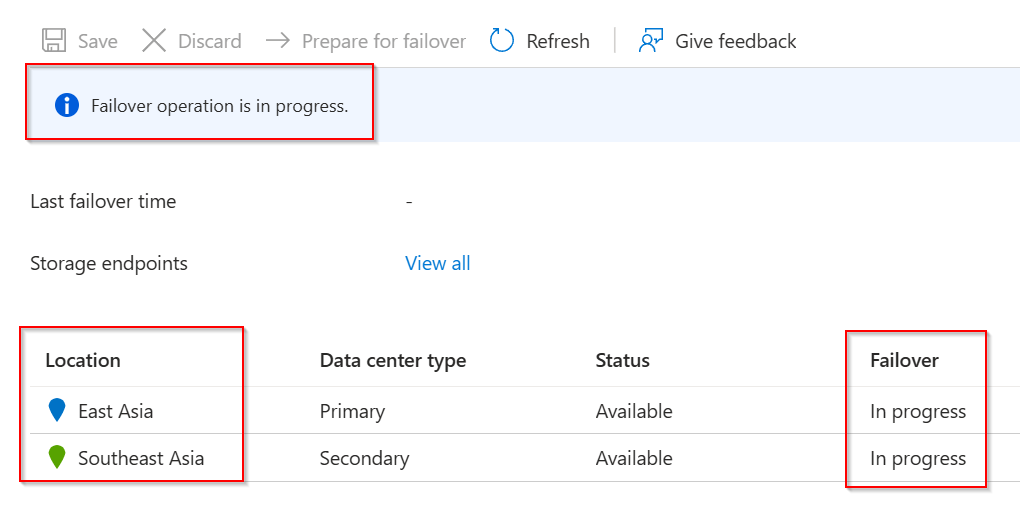Sort by the Location column header
The width and height of the screenshot is (1020, 512).
point(83,360)
